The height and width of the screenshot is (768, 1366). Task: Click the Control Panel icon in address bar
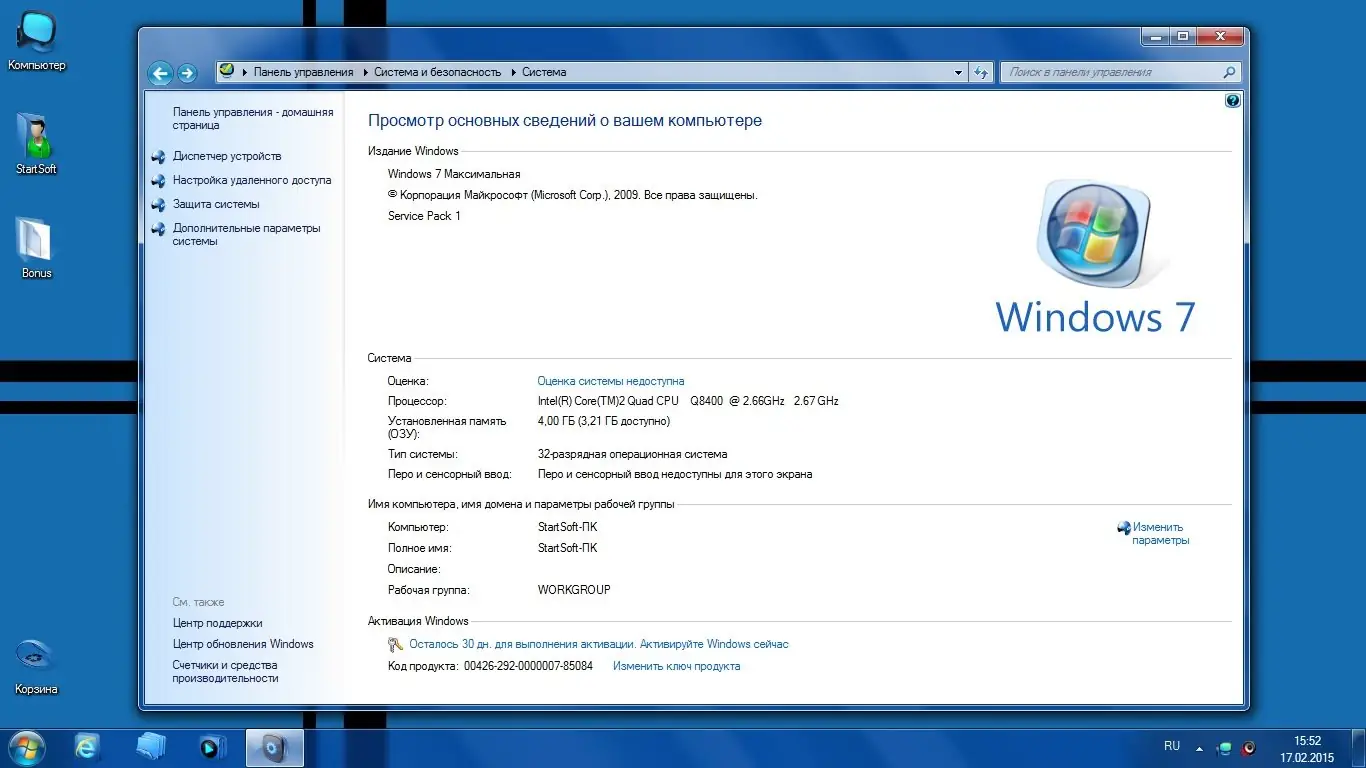coord(227,71)
